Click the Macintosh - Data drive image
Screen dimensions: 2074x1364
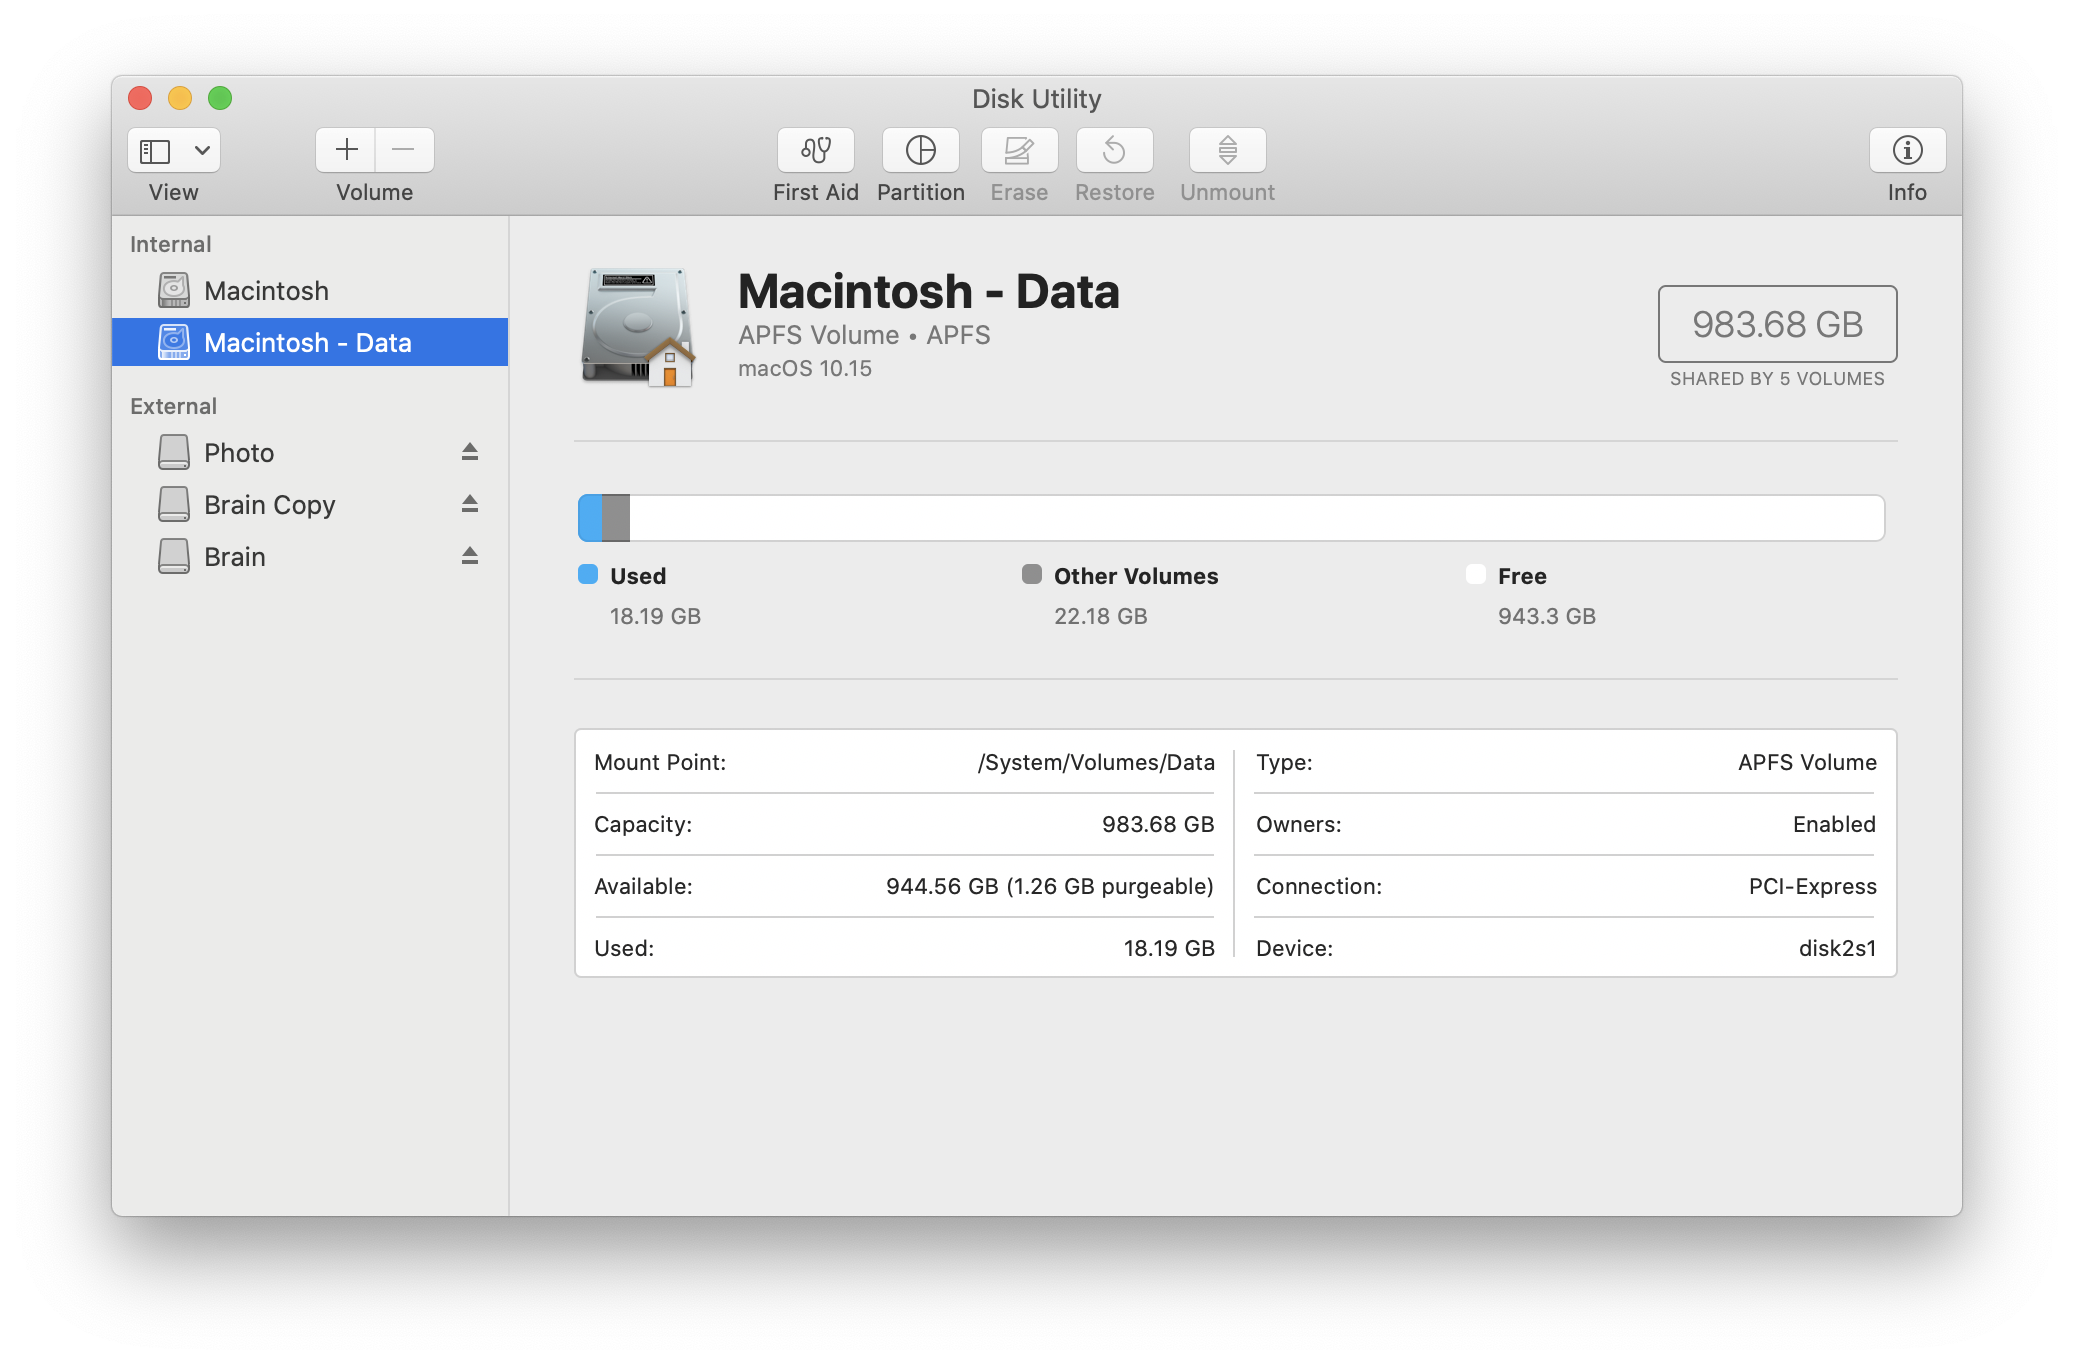pos(638,327)
